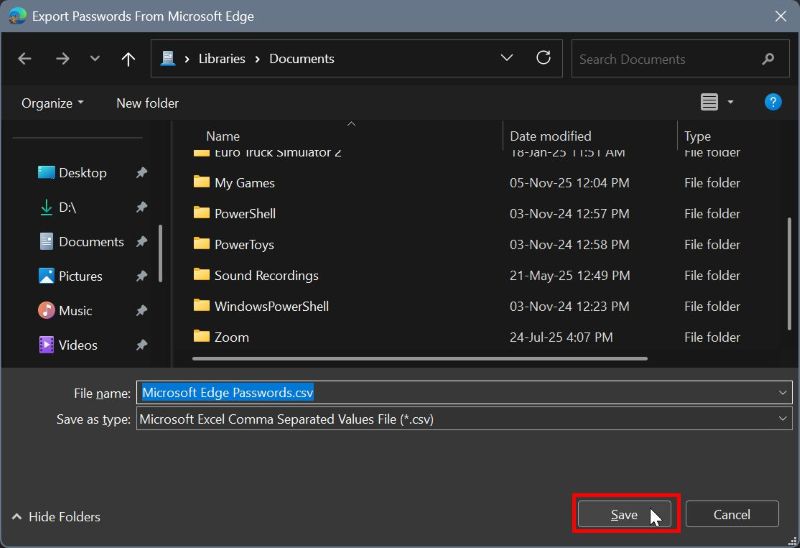Viewport: 800px width, 548px height.
Task: Open Videos in the sidebar
Action: pos(78,345)
